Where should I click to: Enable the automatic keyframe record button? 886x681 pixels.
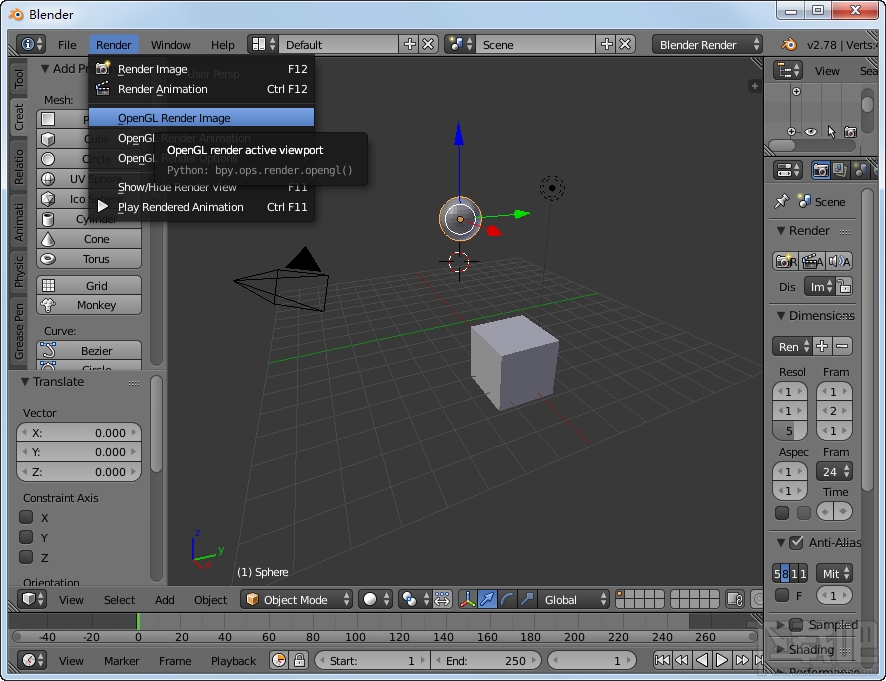[x=280, y=660]
